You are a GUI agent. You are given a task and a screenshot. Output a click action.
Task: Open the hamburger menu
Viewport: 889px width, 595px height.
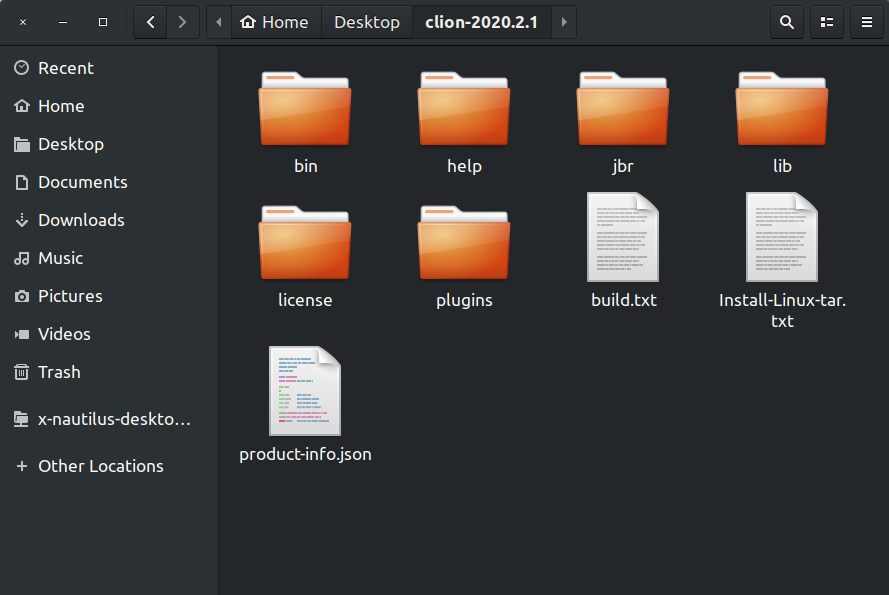coord(866,22)
